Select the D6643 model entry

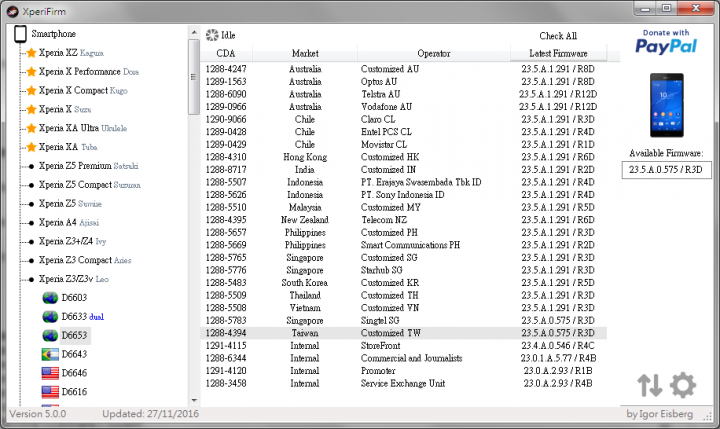(74, 354)
